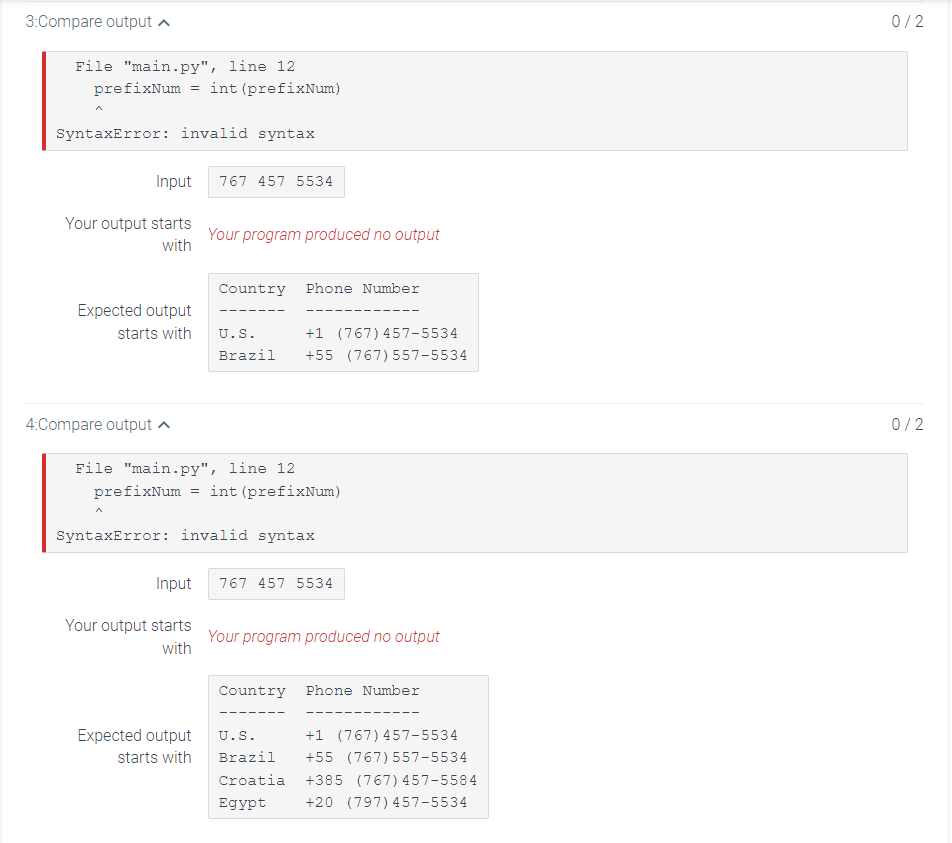Click the "0 / 2" score for test 4

pos(907,424)
